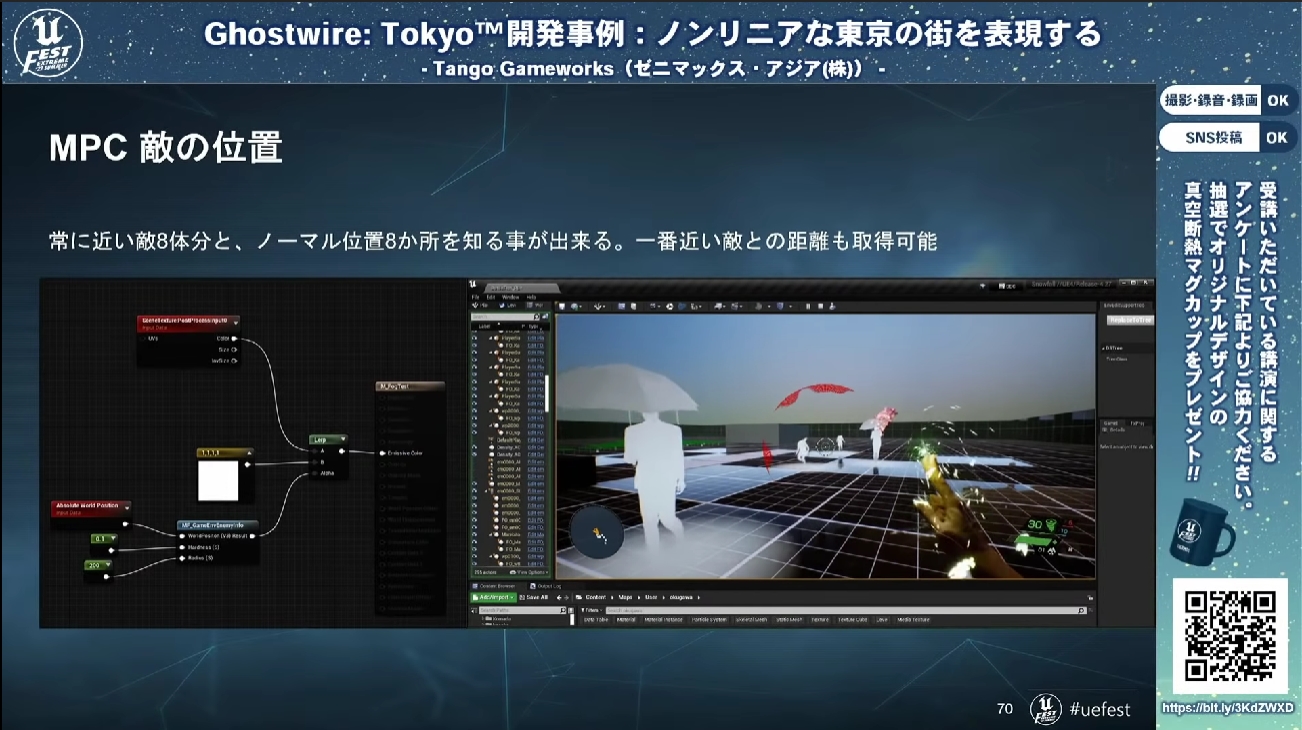Viewport: 1302px width, 730px height.
Task: Click the Radius (S) input pin
Action: coord(182,558)
